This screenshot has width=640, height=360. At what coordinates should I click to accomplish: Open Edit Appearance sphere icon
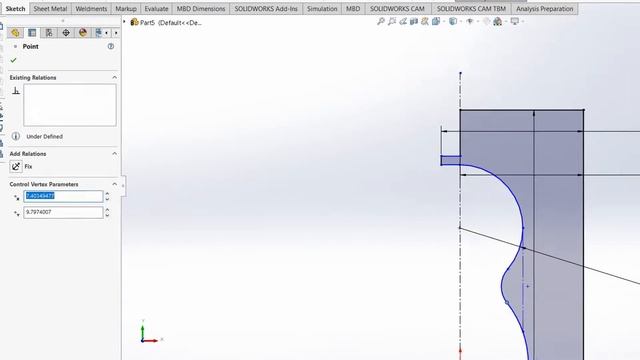point(486,21)
